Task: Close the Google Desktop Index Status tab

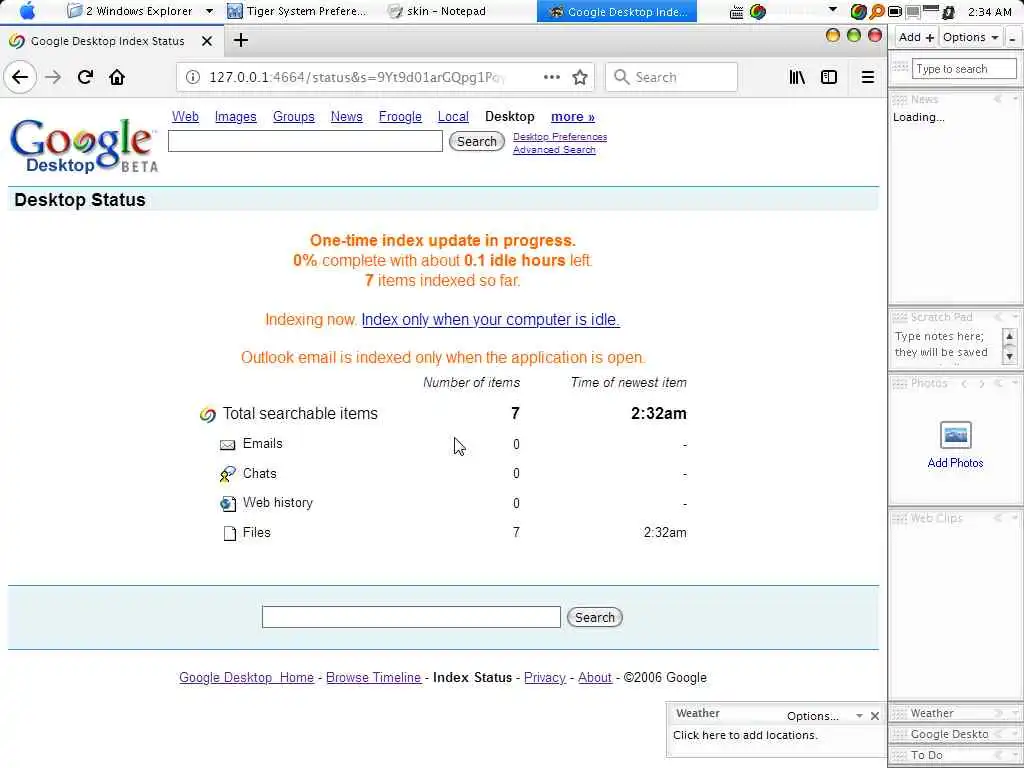Action: (x=207, y=41)
